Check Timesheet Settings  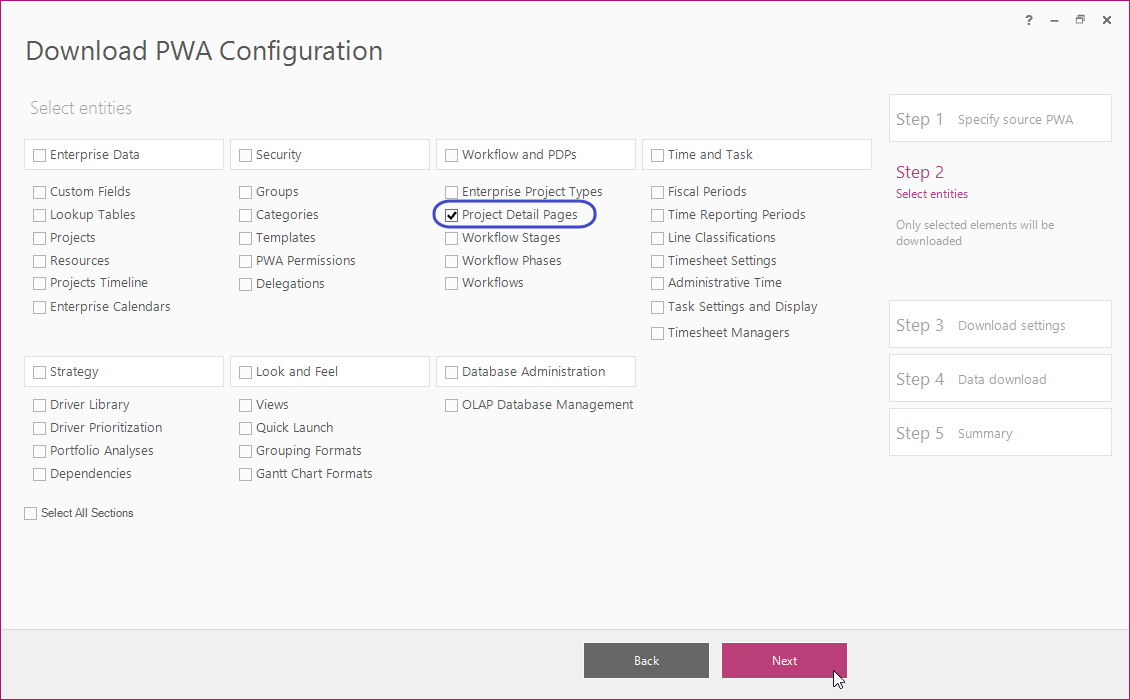[x=657, y=262]
